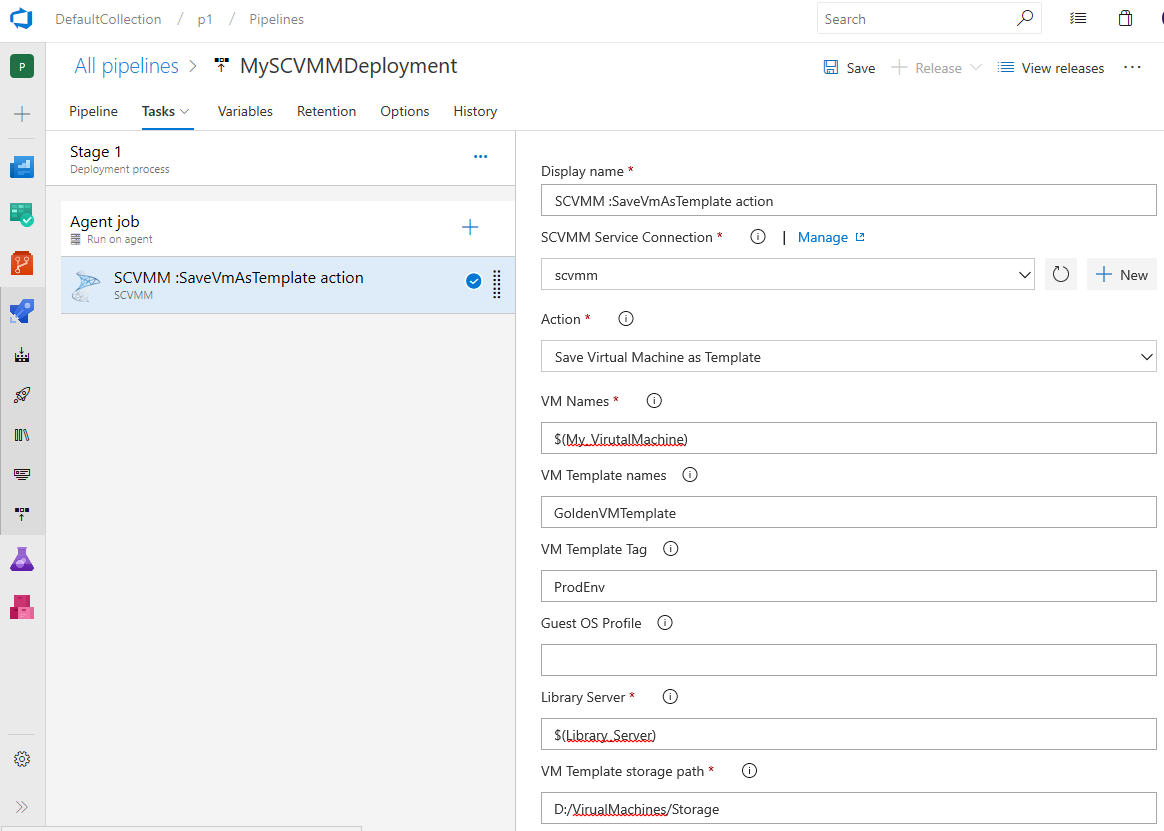Open the flask Test icon in sidebar

pos(22,559)
